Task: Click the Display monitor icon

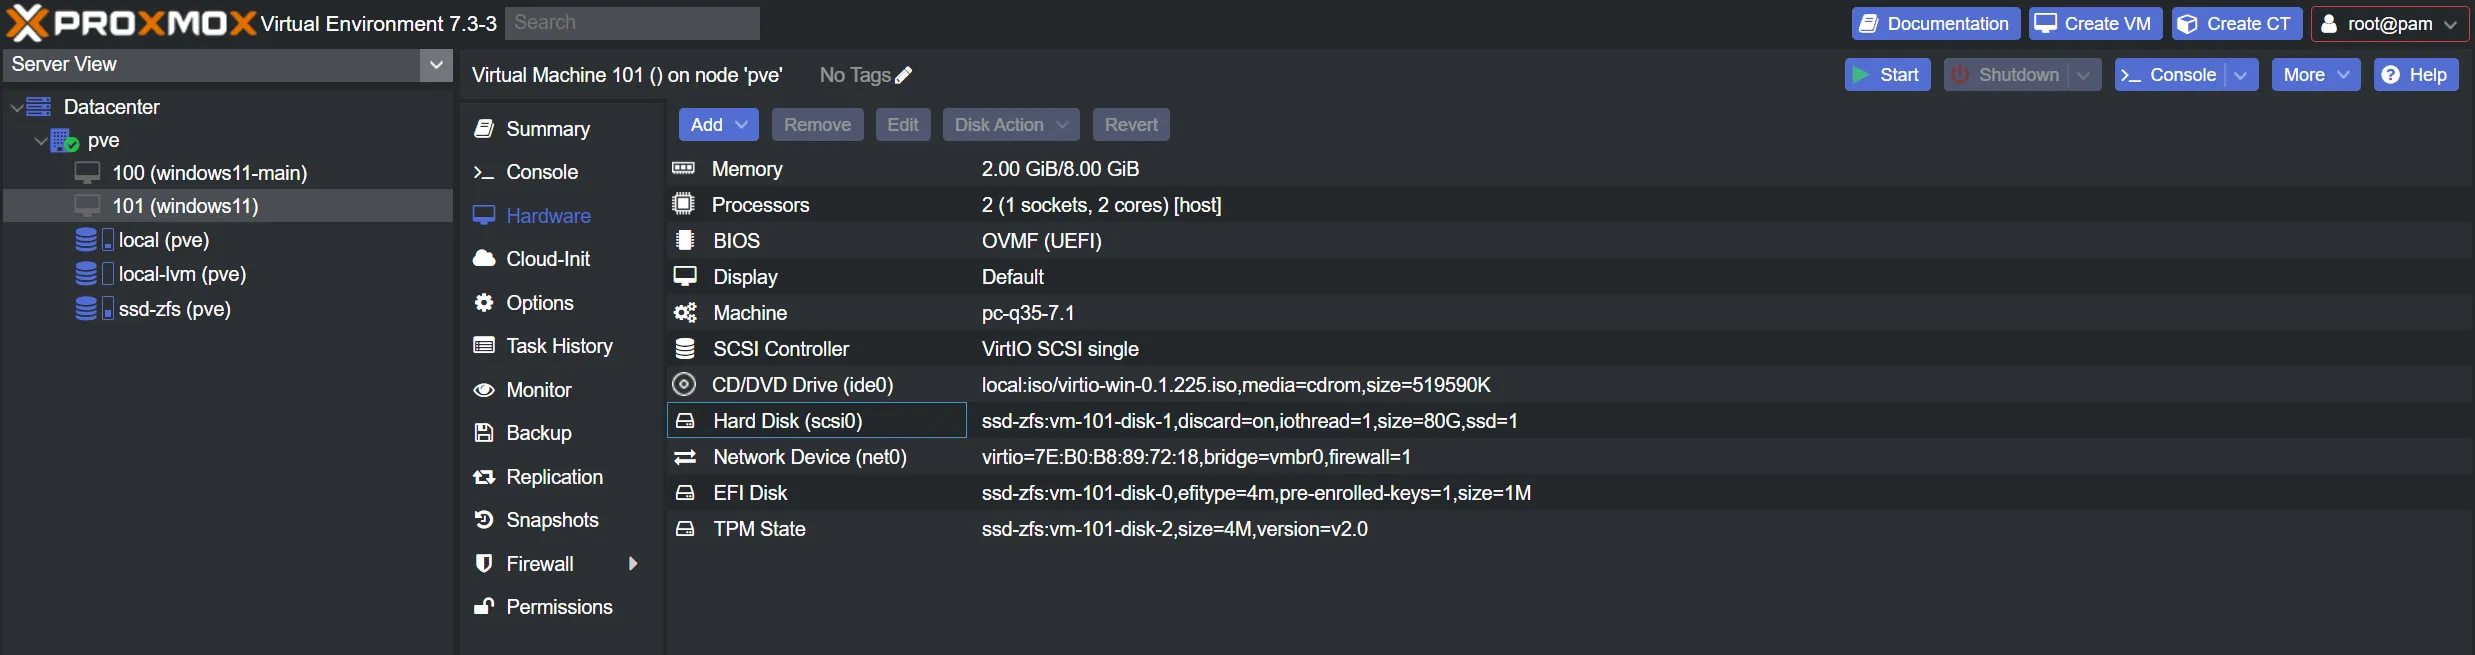Action: [x=685, y=277]
